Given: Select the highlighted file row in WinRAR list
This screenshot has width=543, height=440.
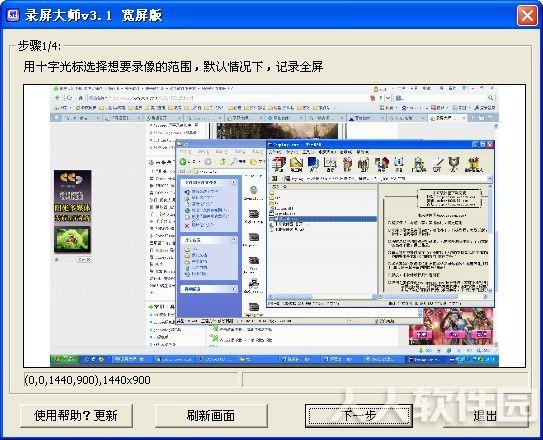Looking at the screenshot, I should tap(323, 219).
